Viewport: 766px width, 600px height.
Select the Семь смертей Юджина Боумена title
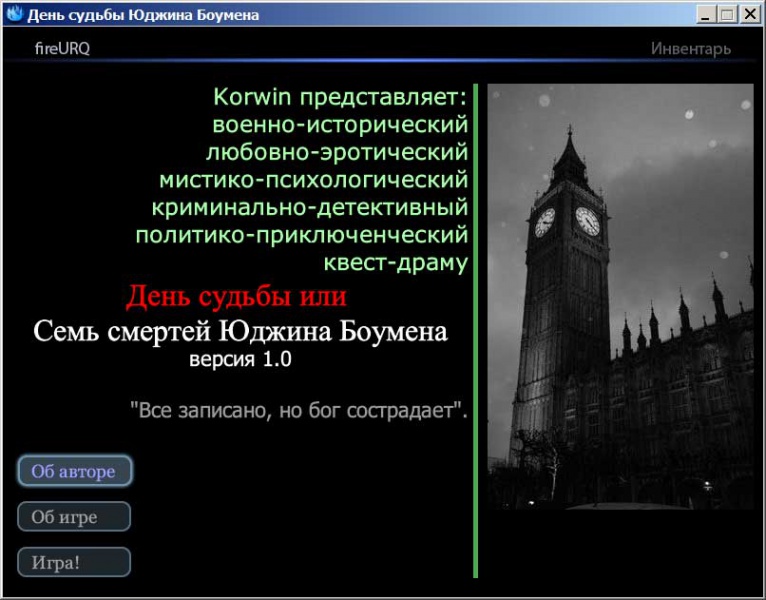240,331
